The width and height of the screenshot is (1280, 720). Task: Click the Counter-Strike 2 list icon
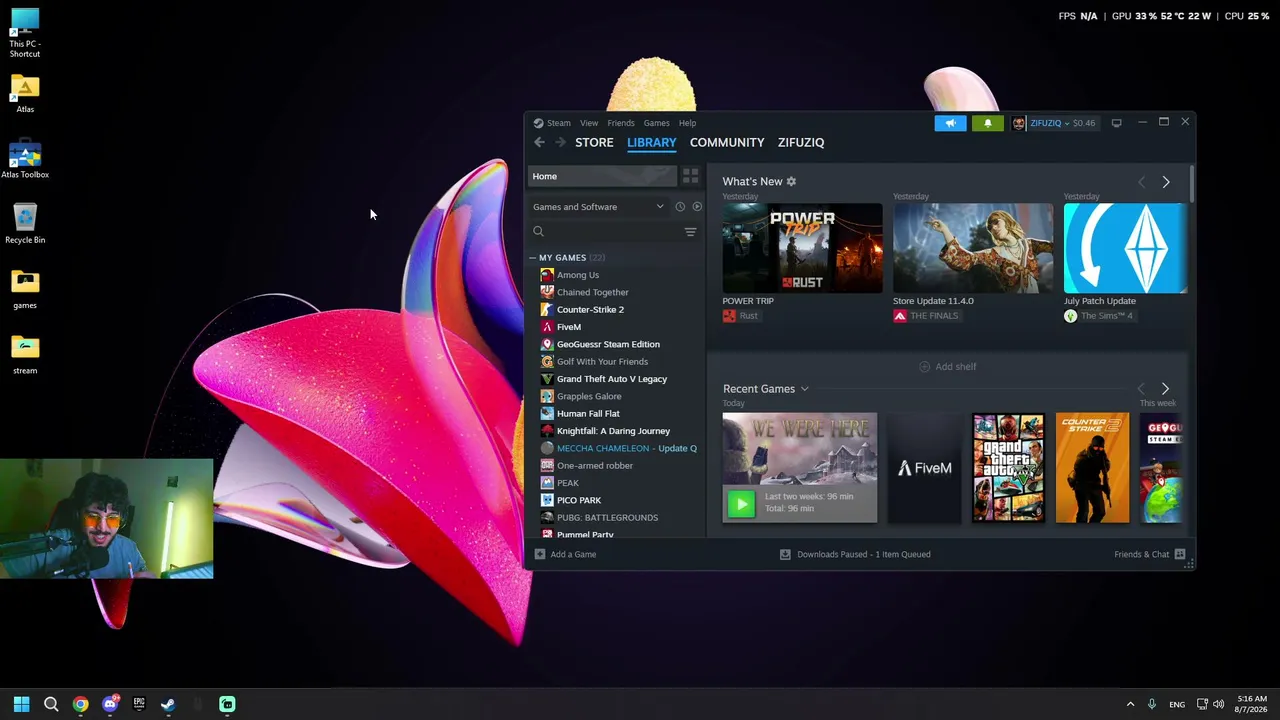547,309
